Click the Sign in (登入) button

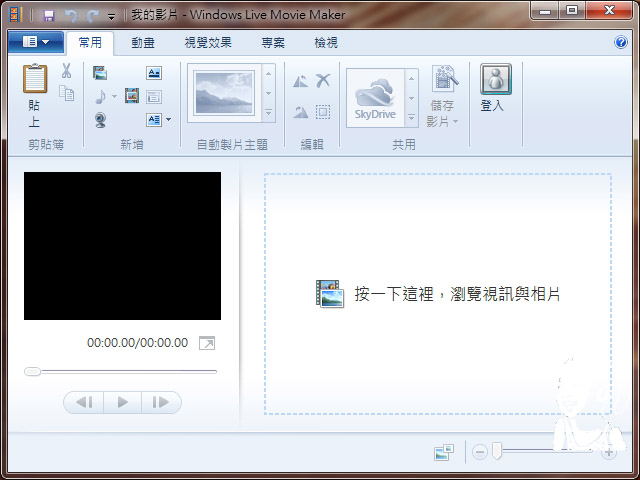coord(495,88)
